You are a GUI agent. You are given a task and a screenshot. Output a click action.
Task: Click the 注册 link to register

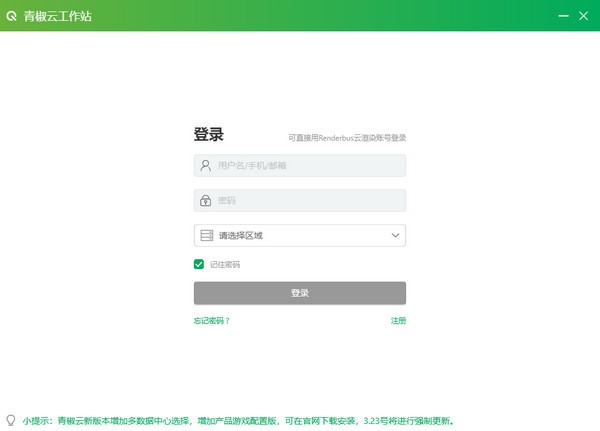click(x=398, y=321)
